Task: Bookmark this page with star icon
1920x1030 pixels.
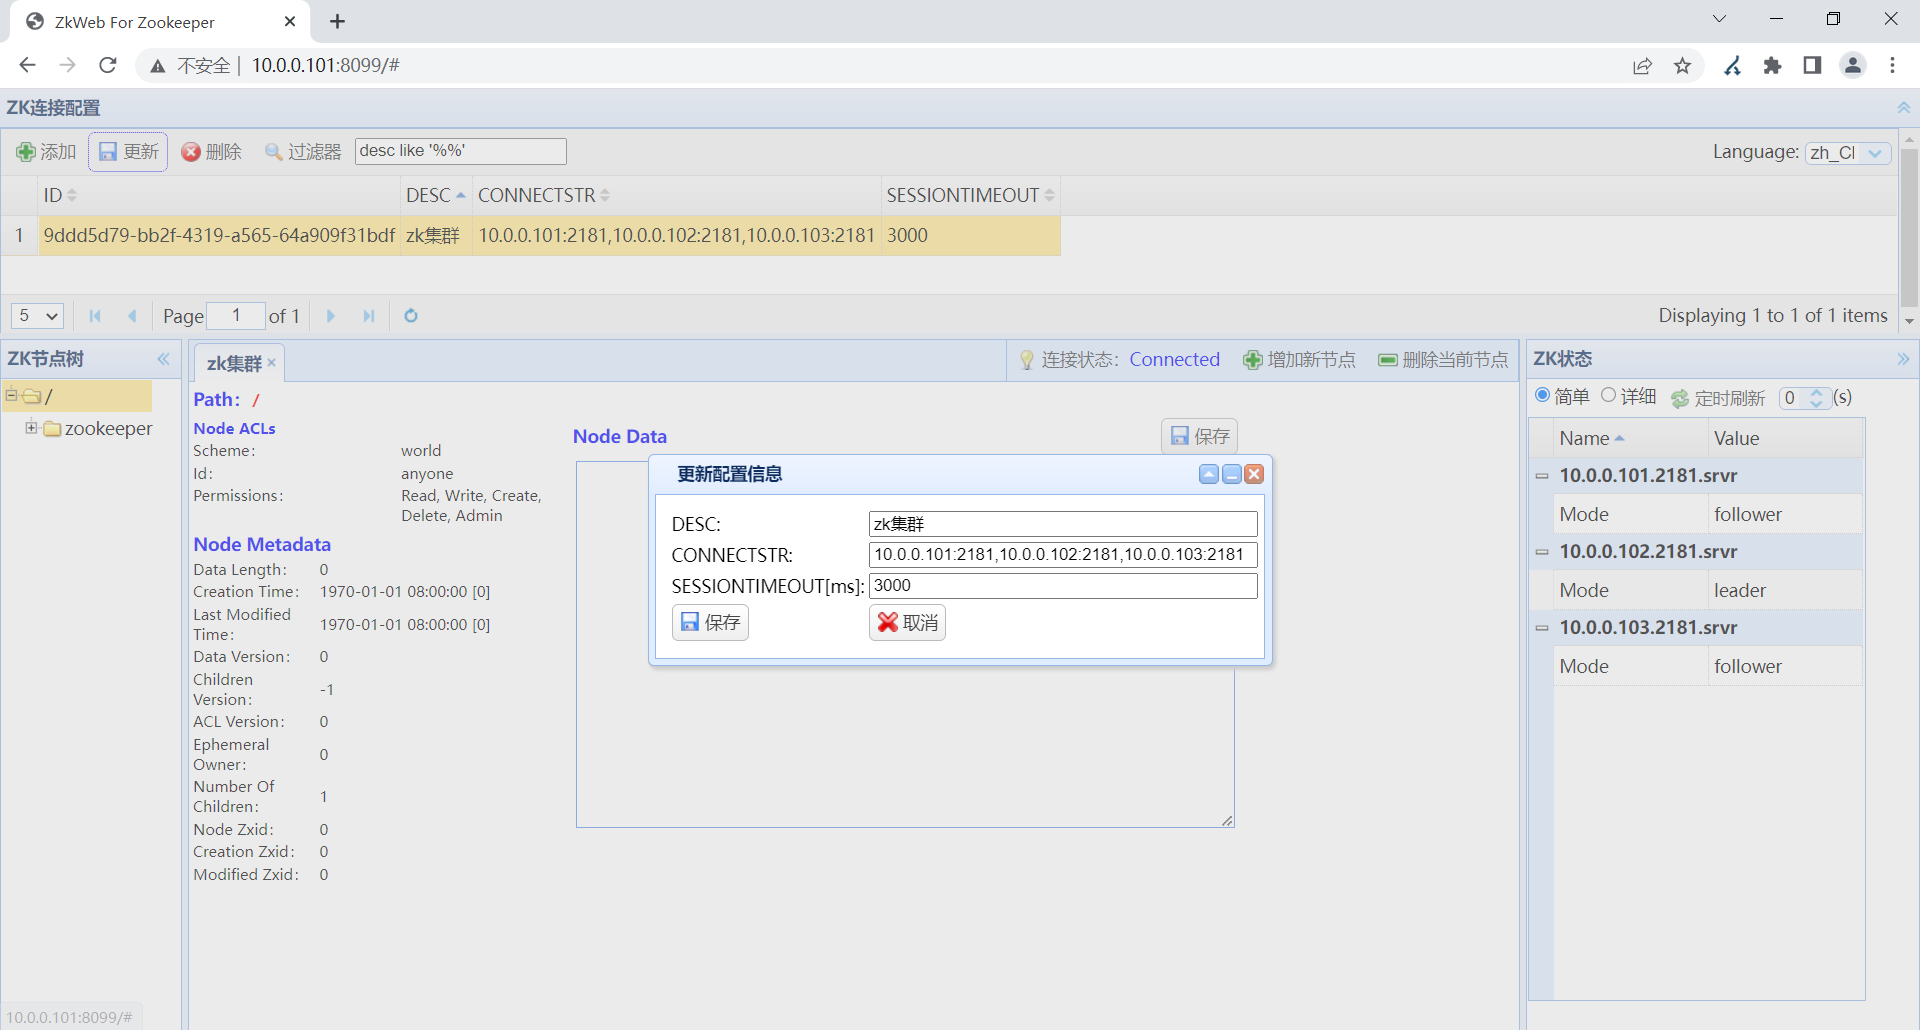Action: click(x=1683, y=66)
